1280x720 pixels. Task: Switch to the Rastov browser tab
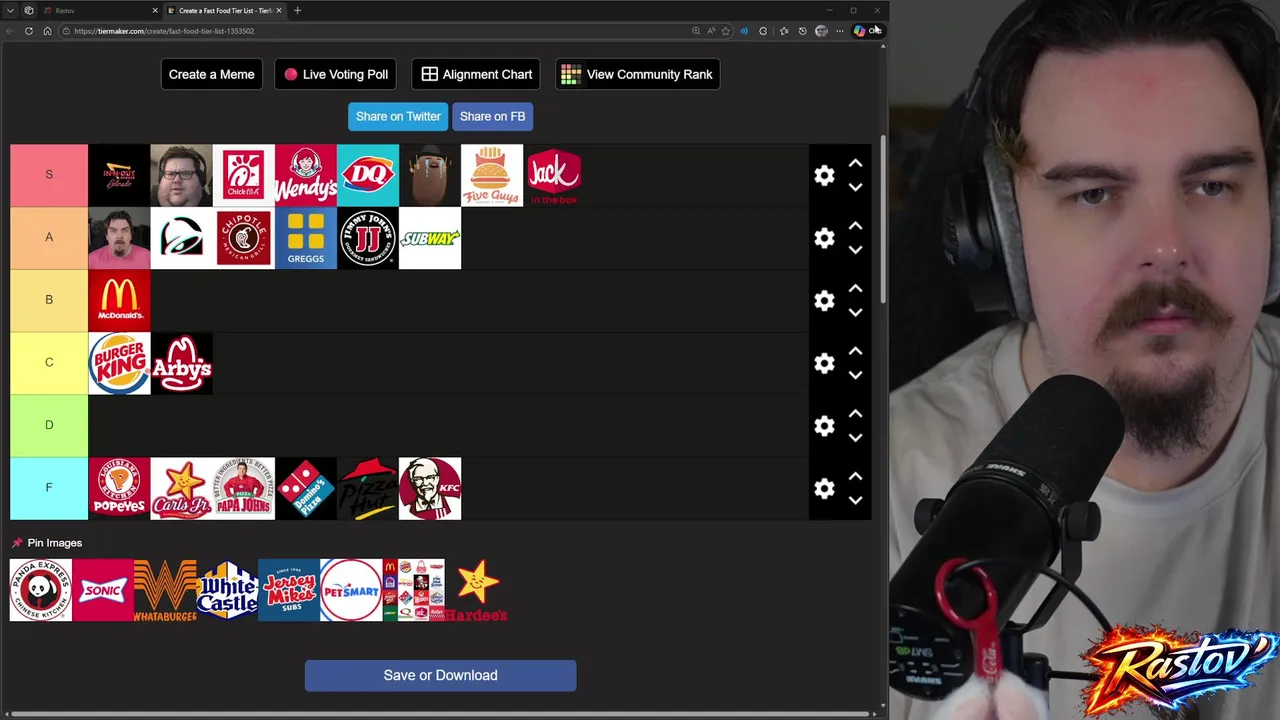(x=100, y=10)
